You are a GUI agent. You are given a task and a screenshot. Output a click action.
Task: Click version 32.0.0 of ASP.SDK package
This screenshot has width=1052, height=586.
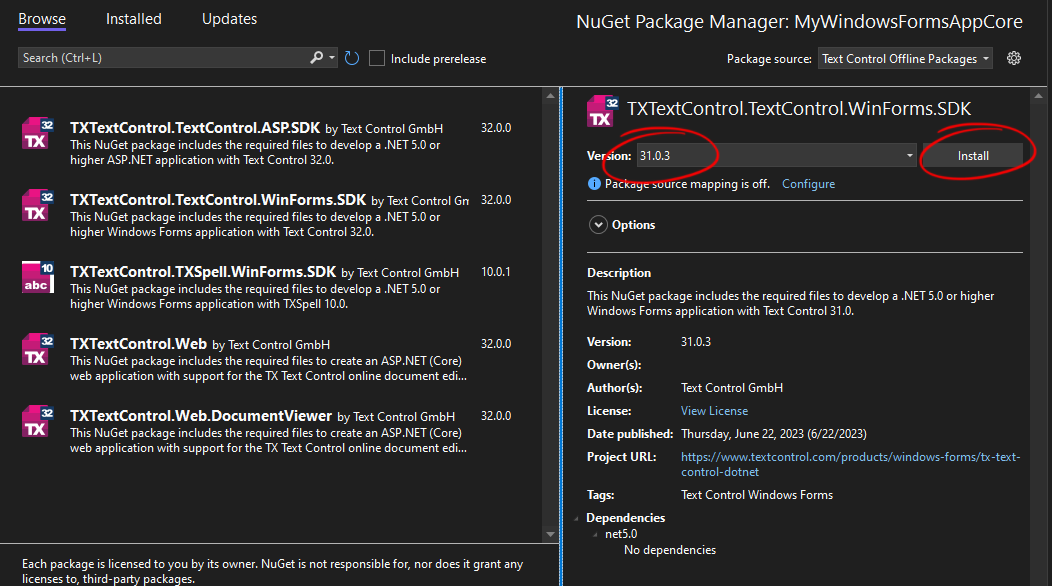(x=496, y=128)
